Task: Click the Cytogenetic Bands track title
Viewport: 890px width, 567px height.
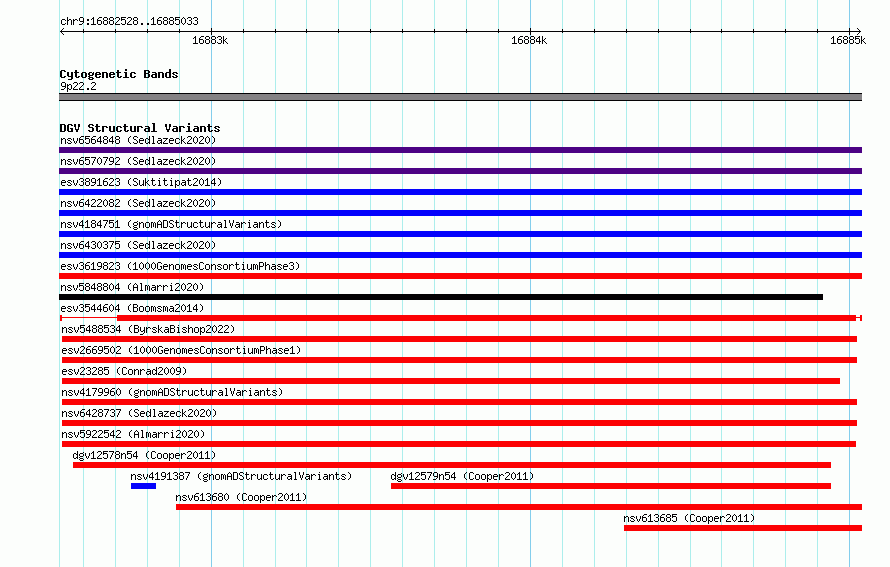Action: pyautogui.click(x=119, y=74)
